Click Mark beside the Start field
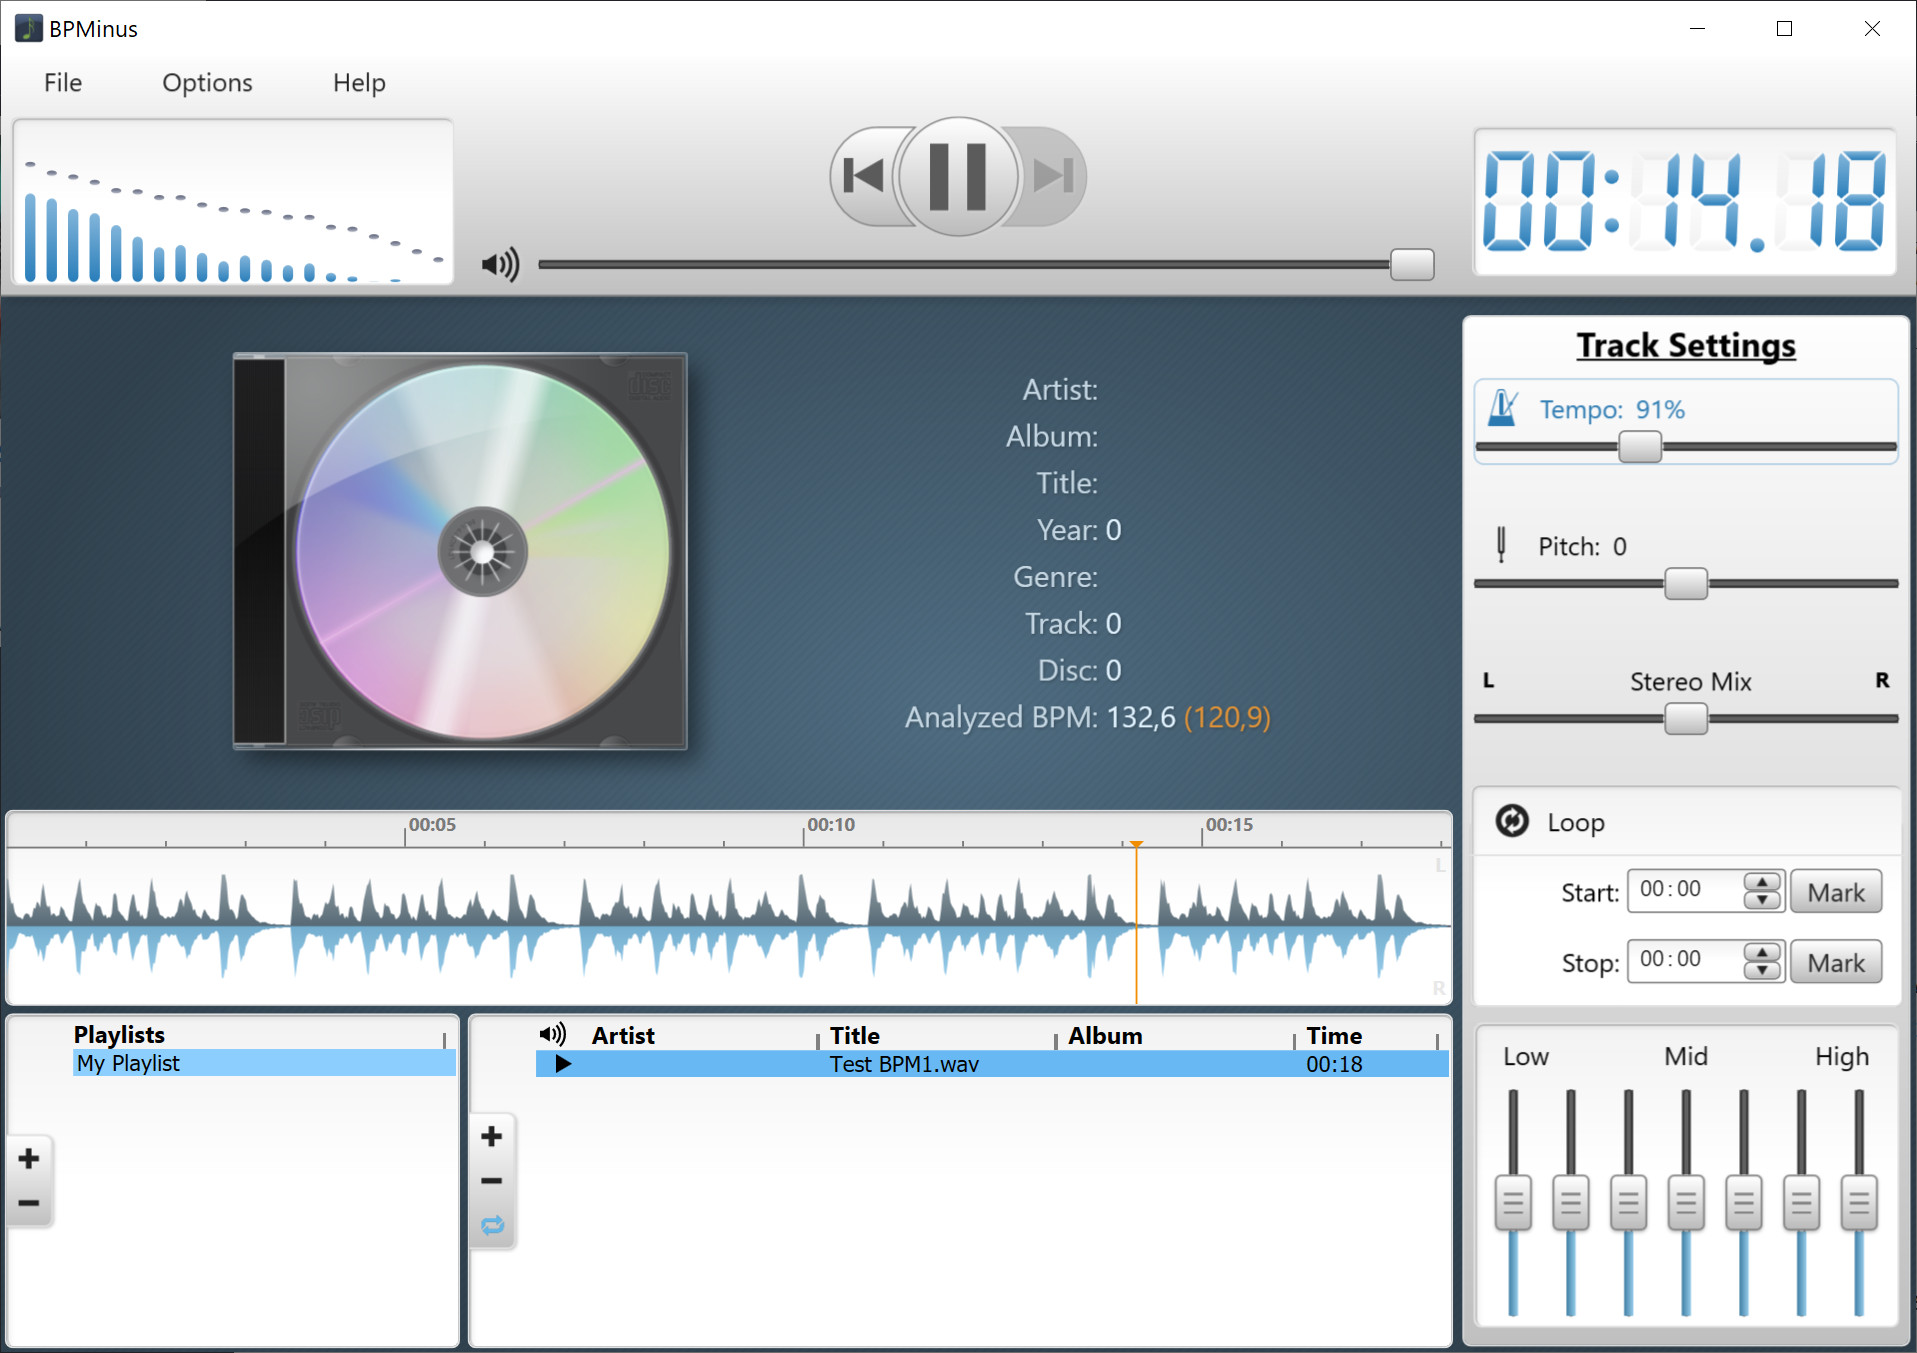This screenshot has width=1917, height=1353. 1836,892
